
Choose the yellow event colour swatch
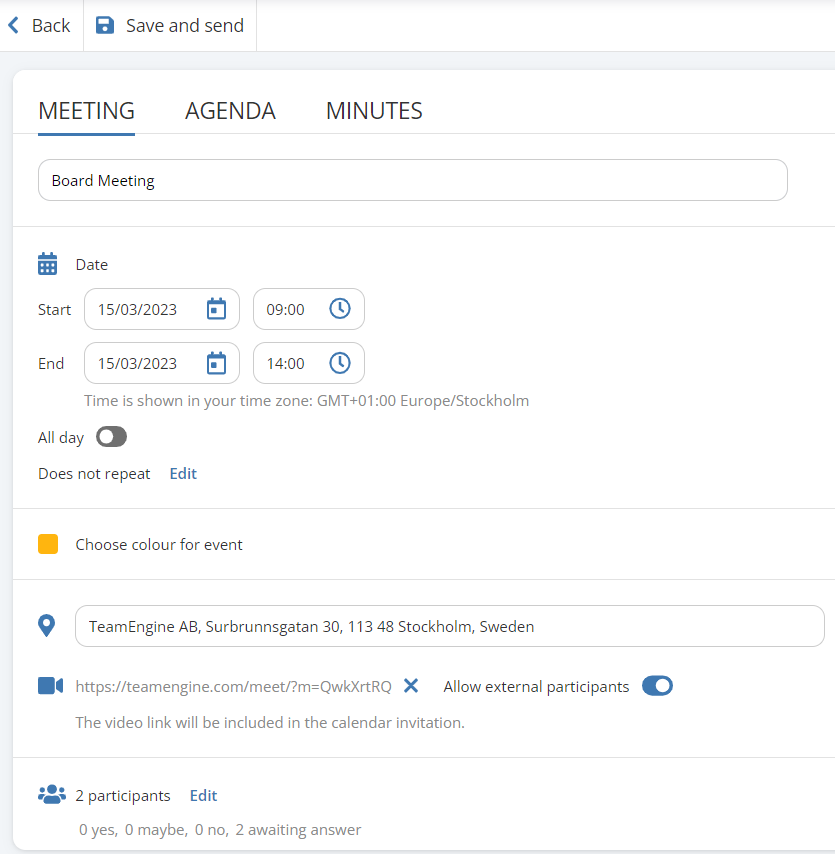[x=48, y=544]
